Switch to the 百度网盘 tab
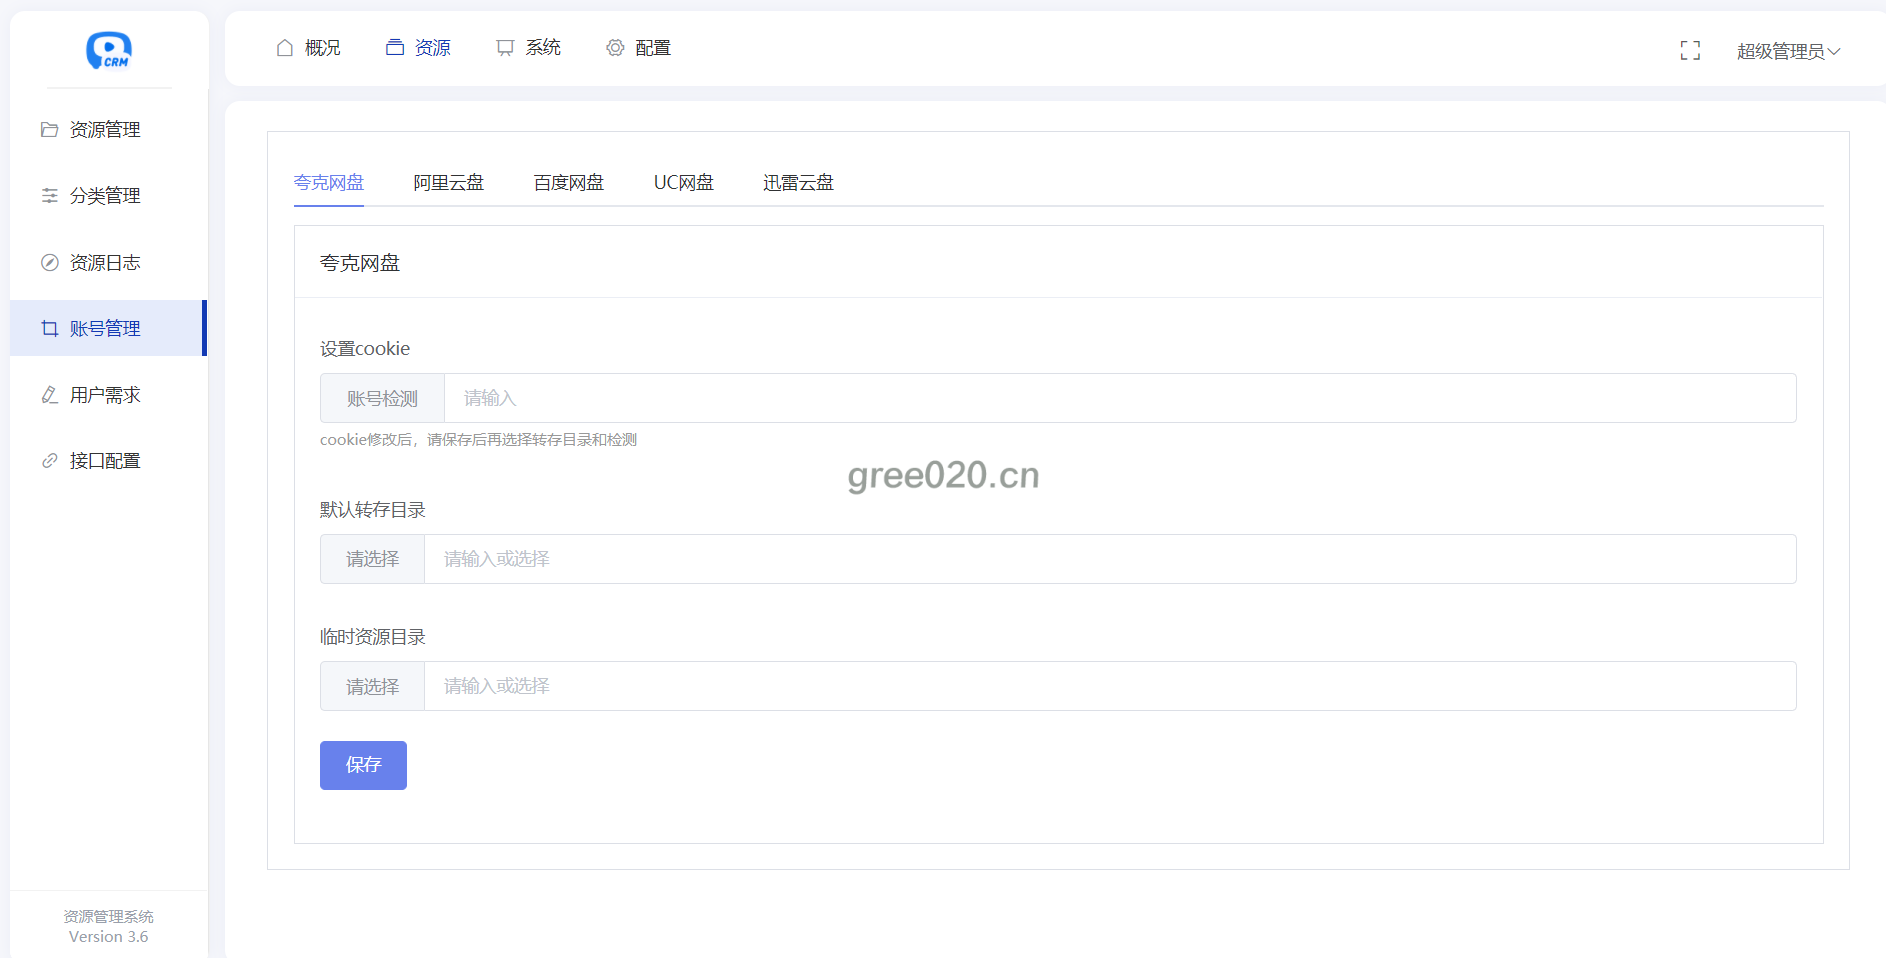The height and width of the screenshot is (958, 1886). point(568,183)
